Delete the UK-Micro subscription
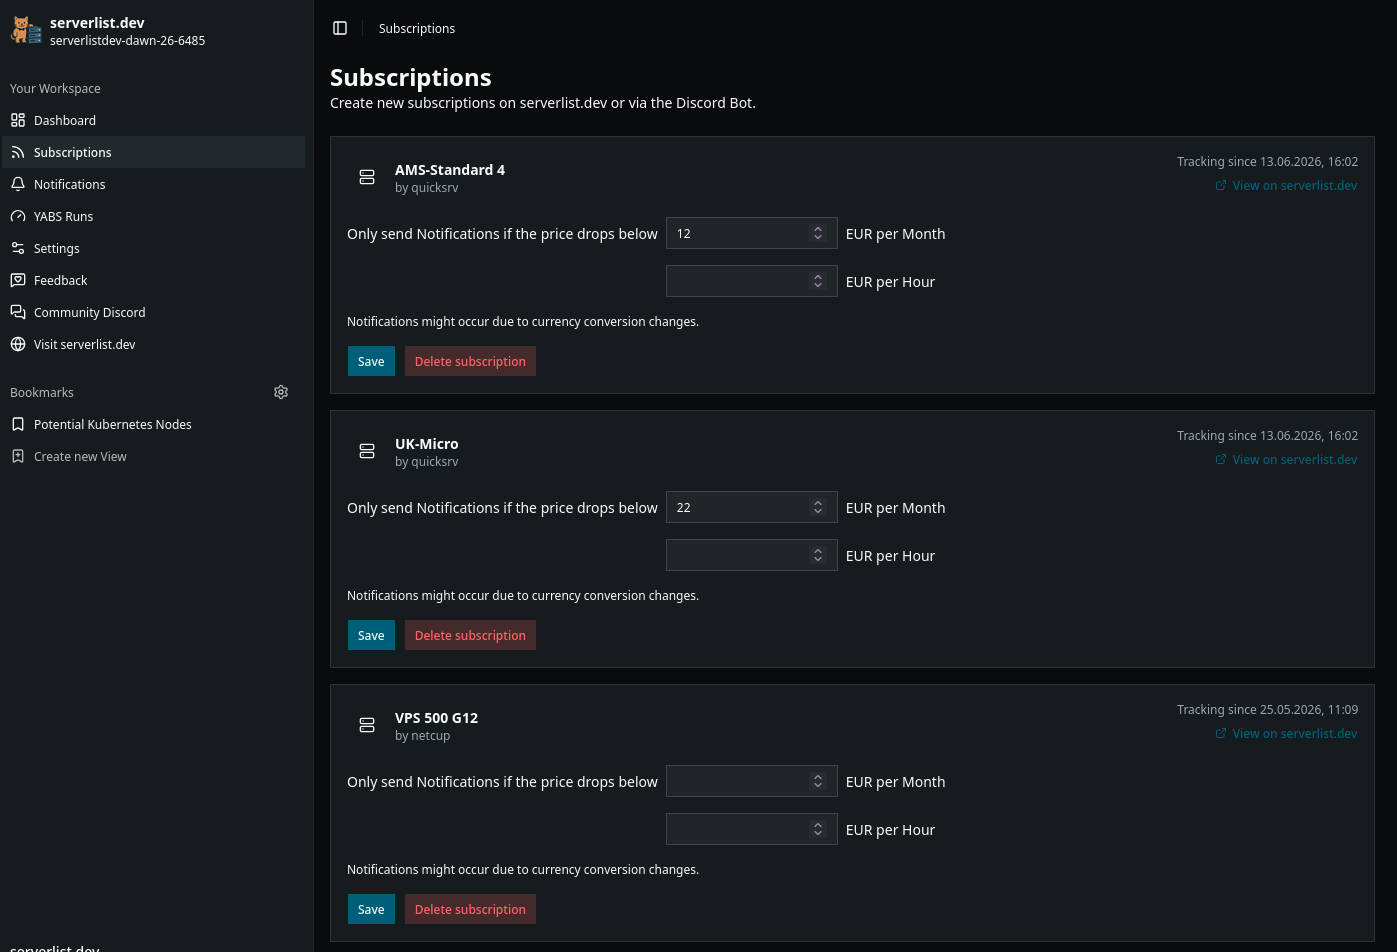Image resolution: width=1397 pixels, height=952 pixels. pyautogui.click(x=470, y=635)
